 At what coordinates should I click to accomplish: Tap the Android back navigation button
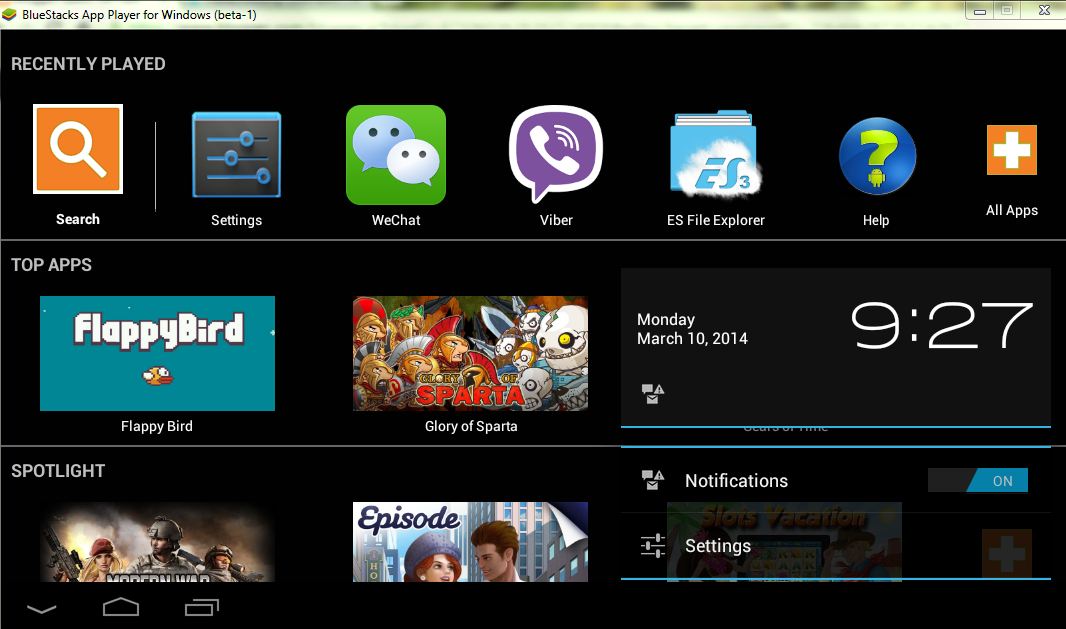click(41, 609)
